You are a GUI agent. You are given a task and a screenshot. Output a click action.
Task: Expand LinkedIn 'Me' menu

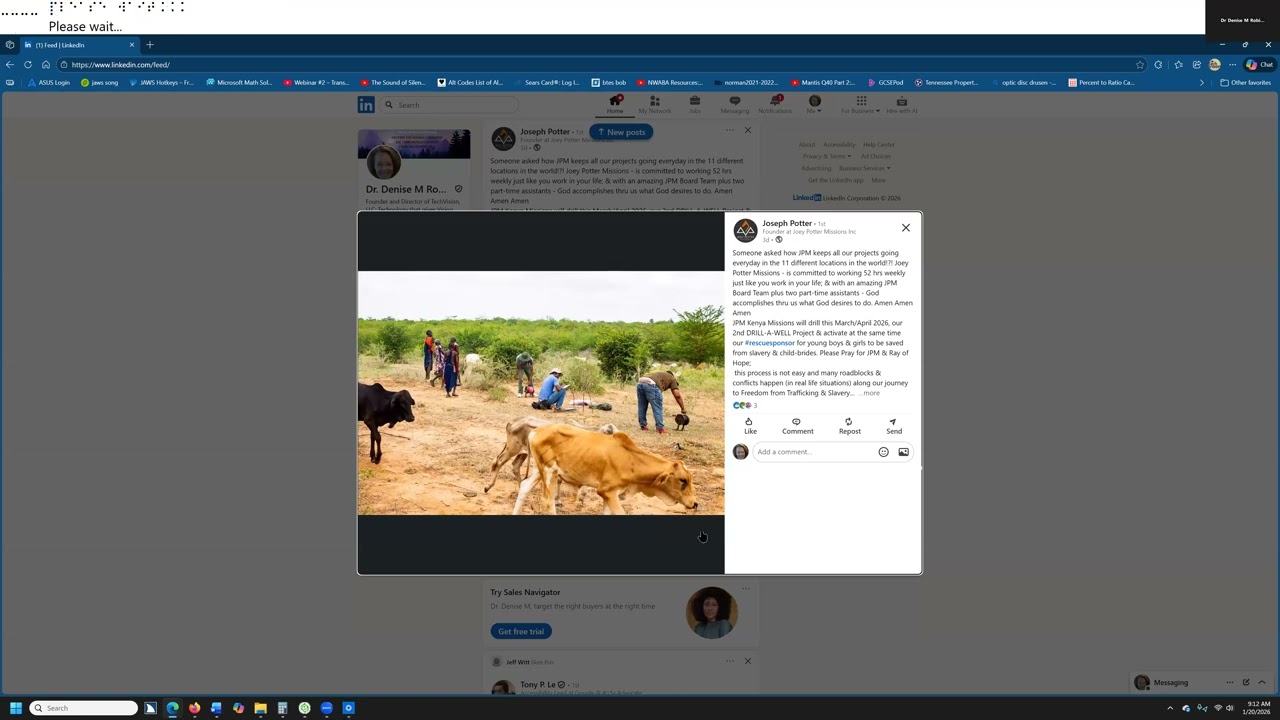pos(814,105)
